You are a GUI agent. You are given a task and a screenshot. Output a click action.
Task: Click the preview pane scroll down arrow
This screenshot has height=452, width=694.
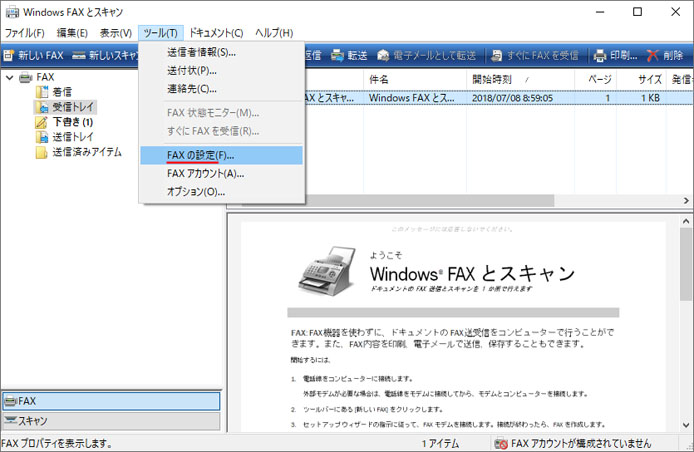coord(686,425)
